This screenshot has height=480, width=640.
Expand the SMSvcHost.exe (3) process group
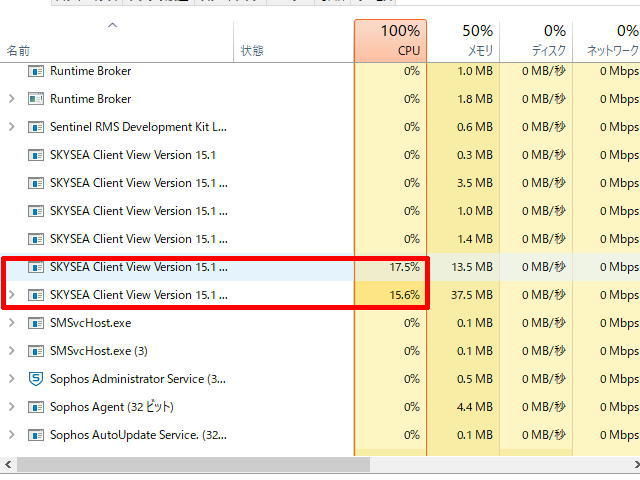click(x=12, y=351)
